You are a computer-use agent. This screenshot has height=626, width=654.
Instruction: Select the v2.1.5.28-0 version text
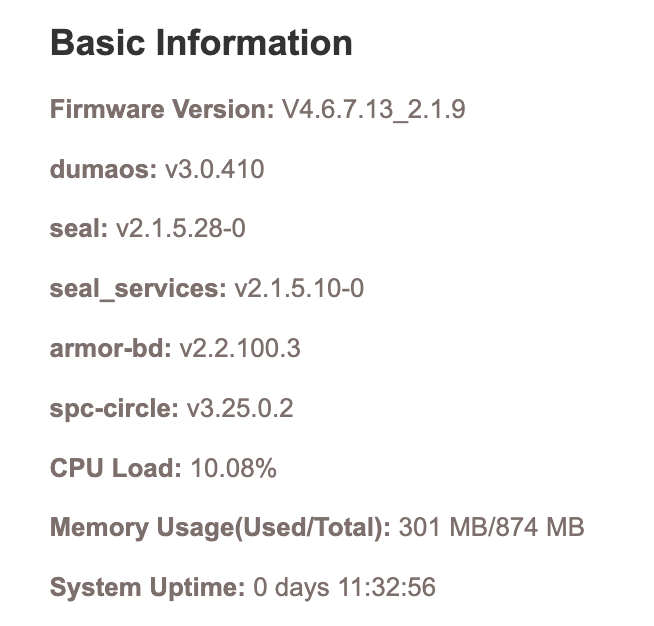click(x=180, y=229)
